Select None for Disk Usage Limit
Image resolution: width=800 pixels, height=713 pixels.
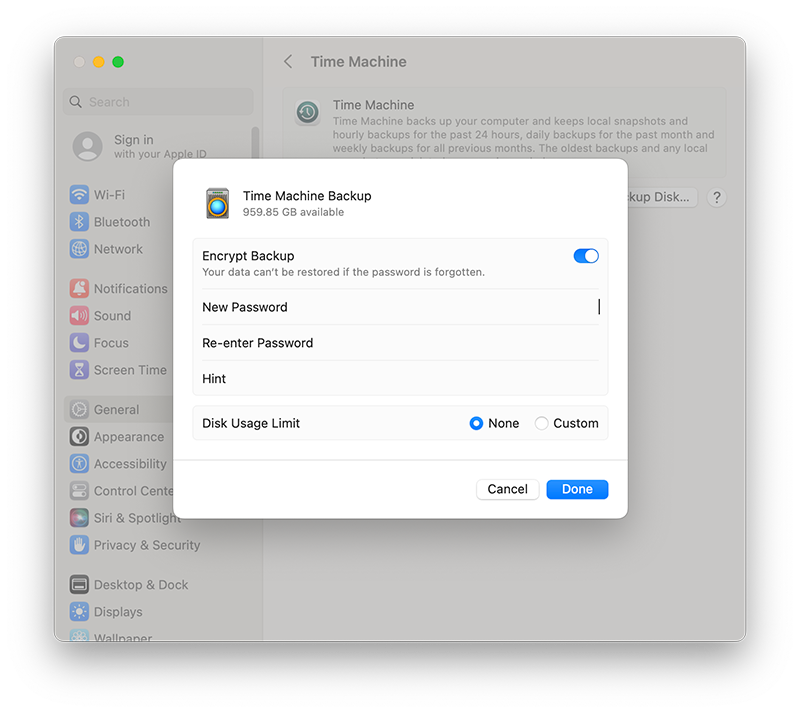click(476, 424)
